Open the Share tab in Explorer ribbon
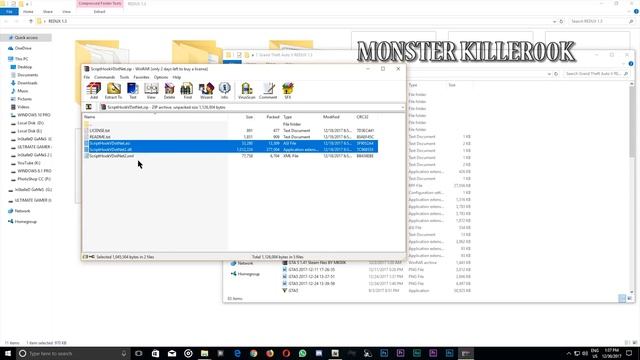The image size is (640, 360). click(48, 11)
